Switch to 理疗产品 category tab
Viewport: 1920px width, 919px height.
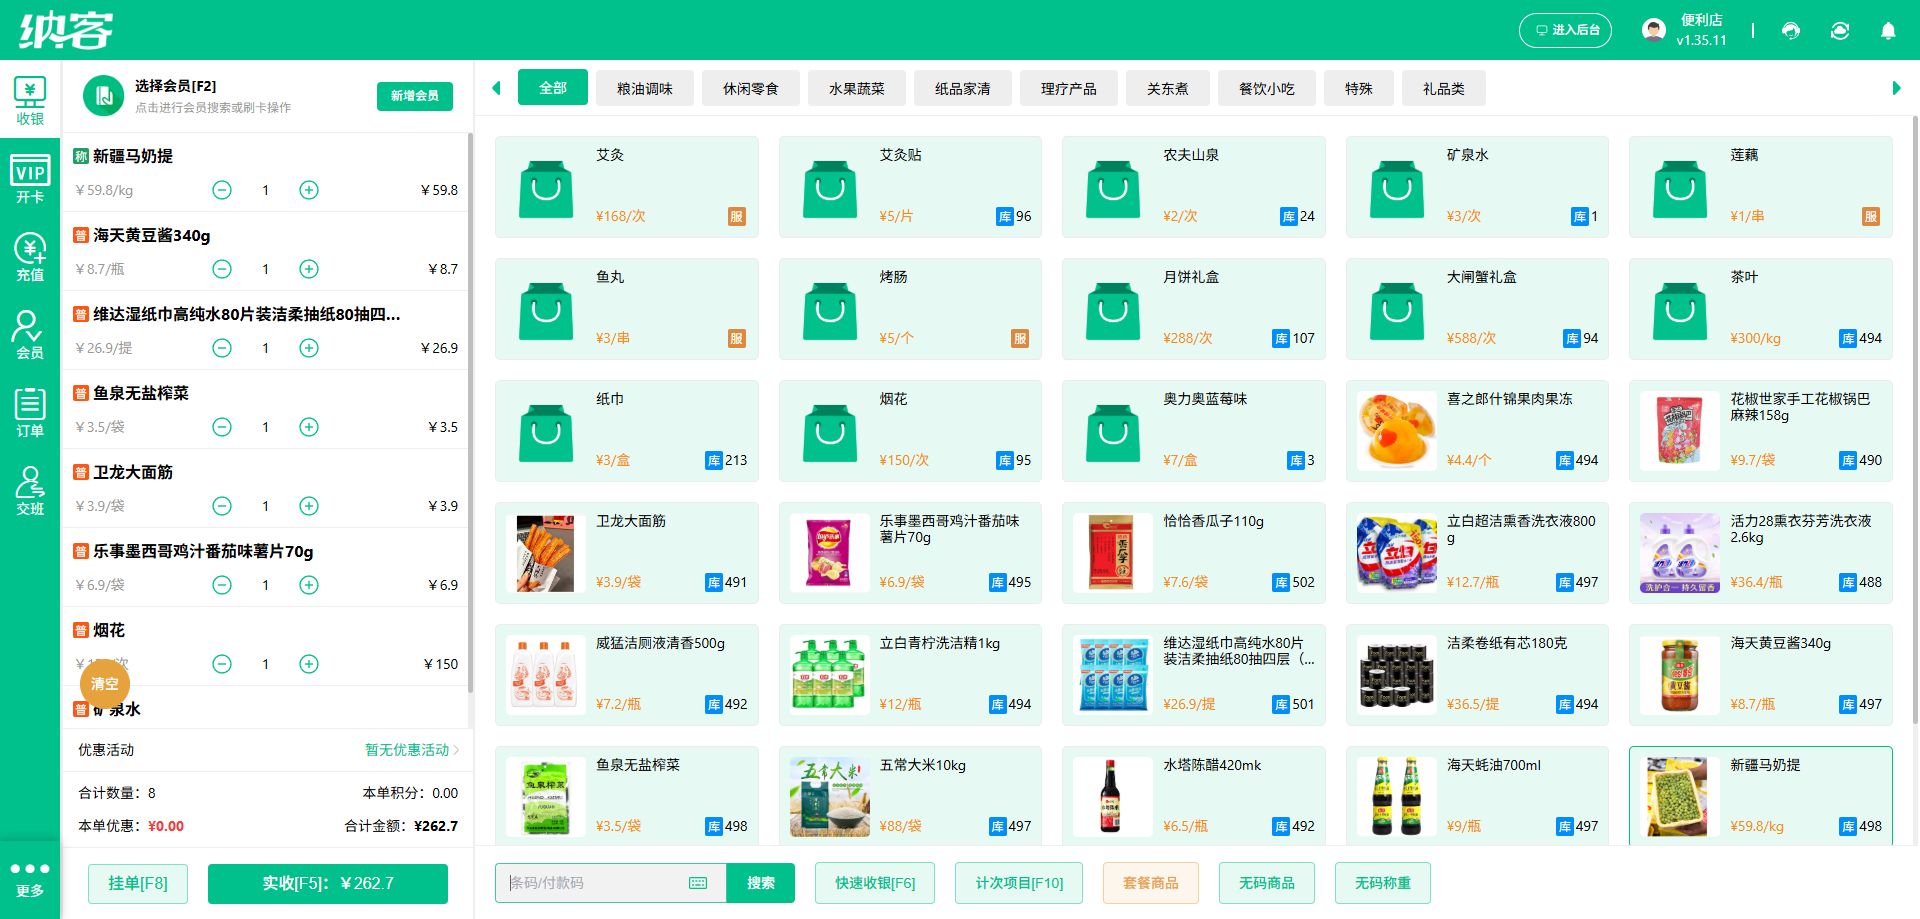click(1069, 88)
